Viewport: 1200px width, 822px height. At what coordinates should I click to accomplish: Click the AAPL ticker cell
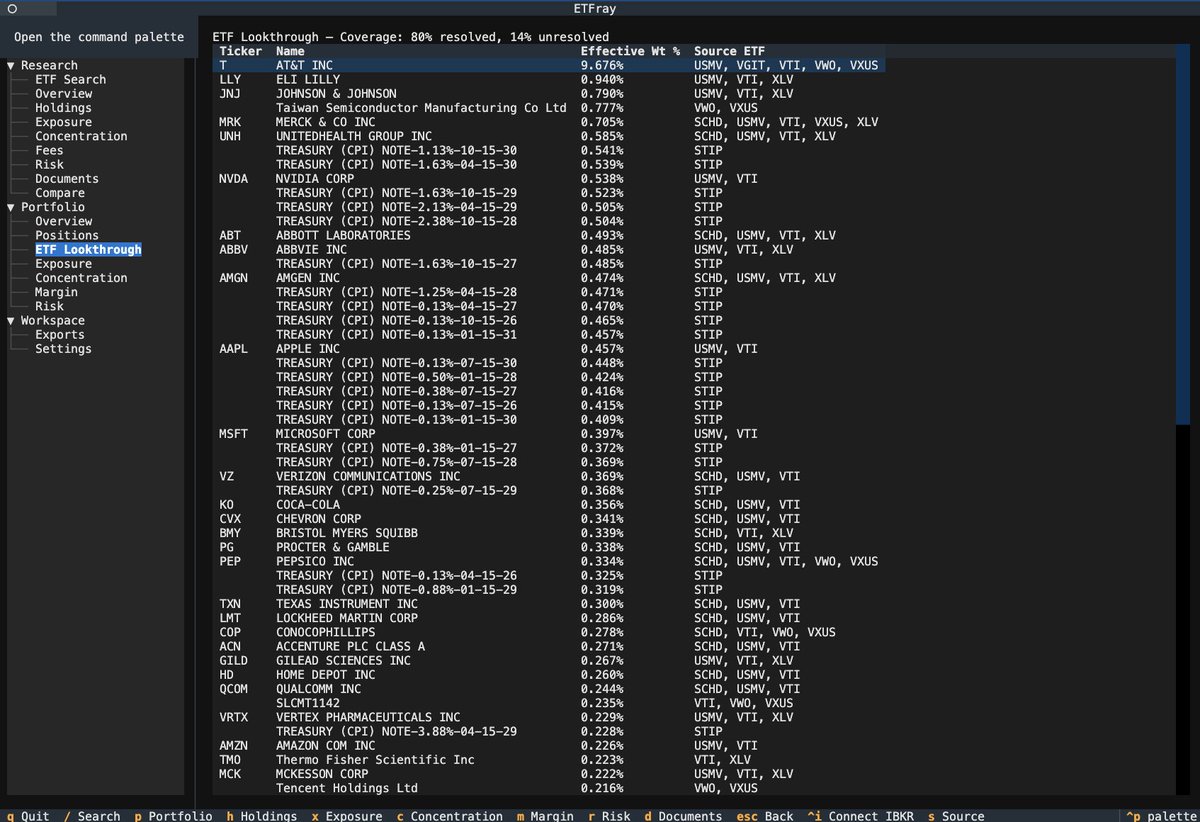tap(233, 349)
